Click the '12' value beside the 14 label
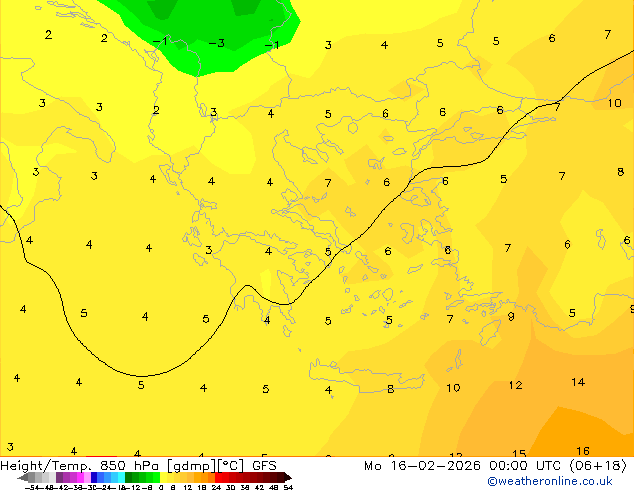The height and width of the screenshot is (490, 634). pos(515,385)
